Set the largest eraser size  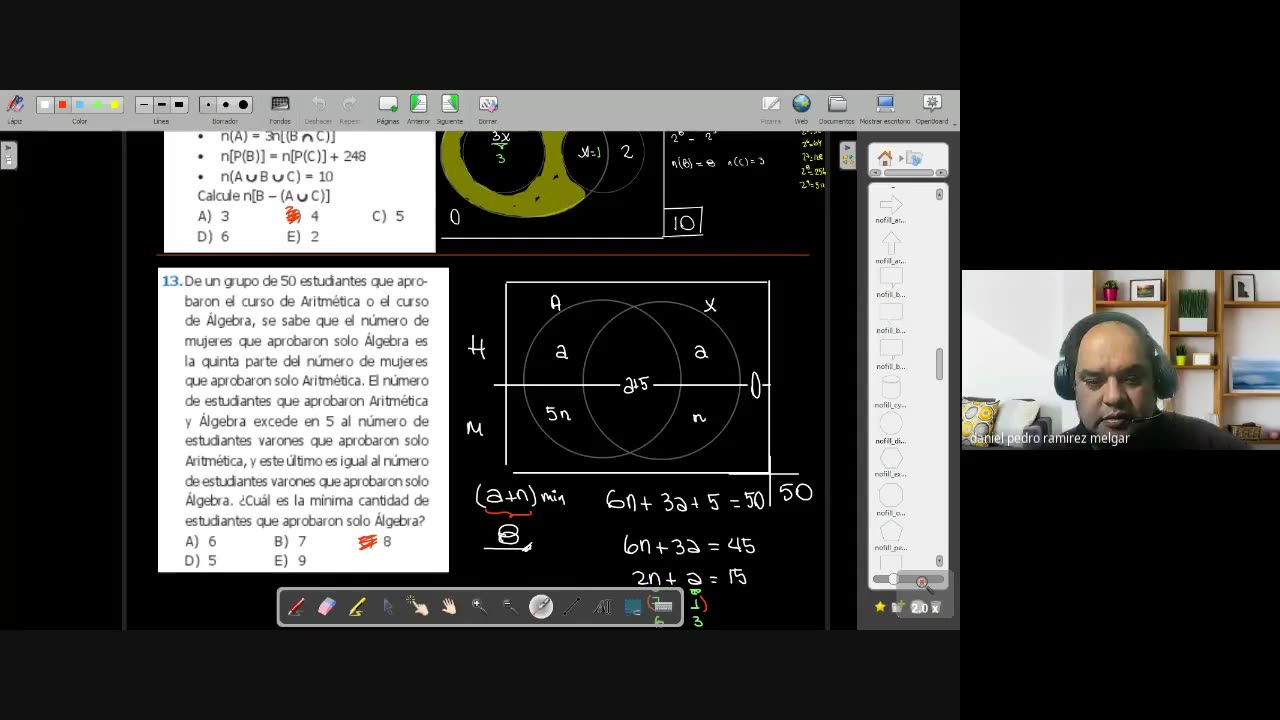[x=243, y=105]
